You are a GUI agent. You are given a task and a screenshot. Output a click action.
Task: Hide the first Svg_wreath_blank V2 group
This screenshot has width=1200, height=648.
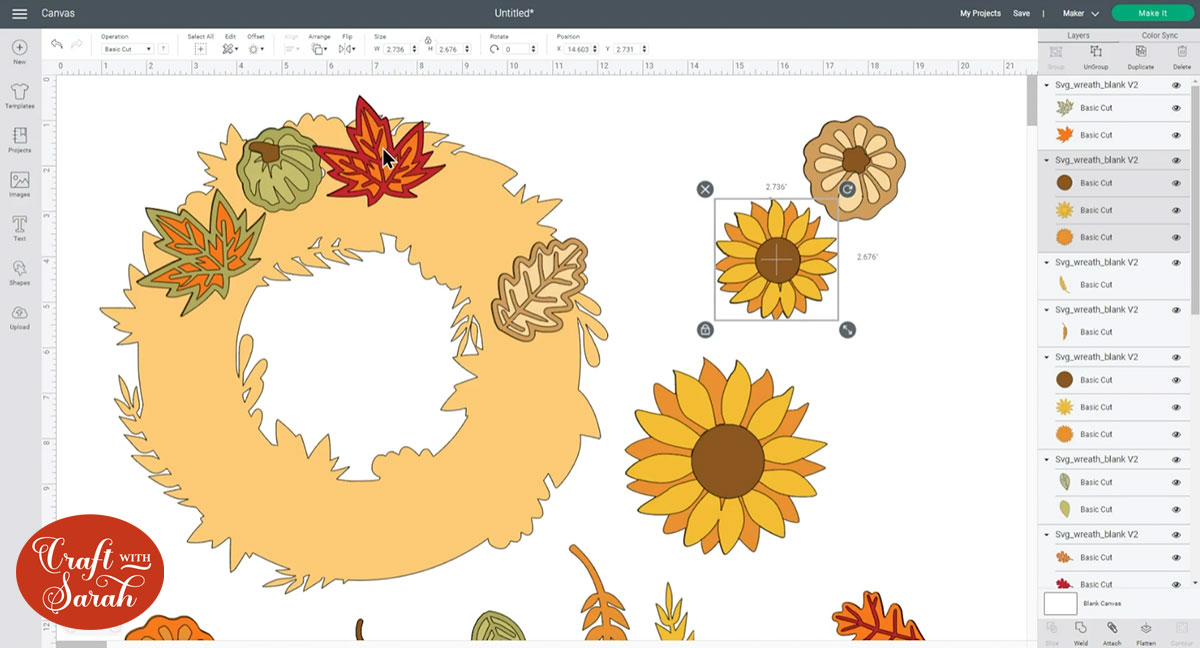[1176, 86]
